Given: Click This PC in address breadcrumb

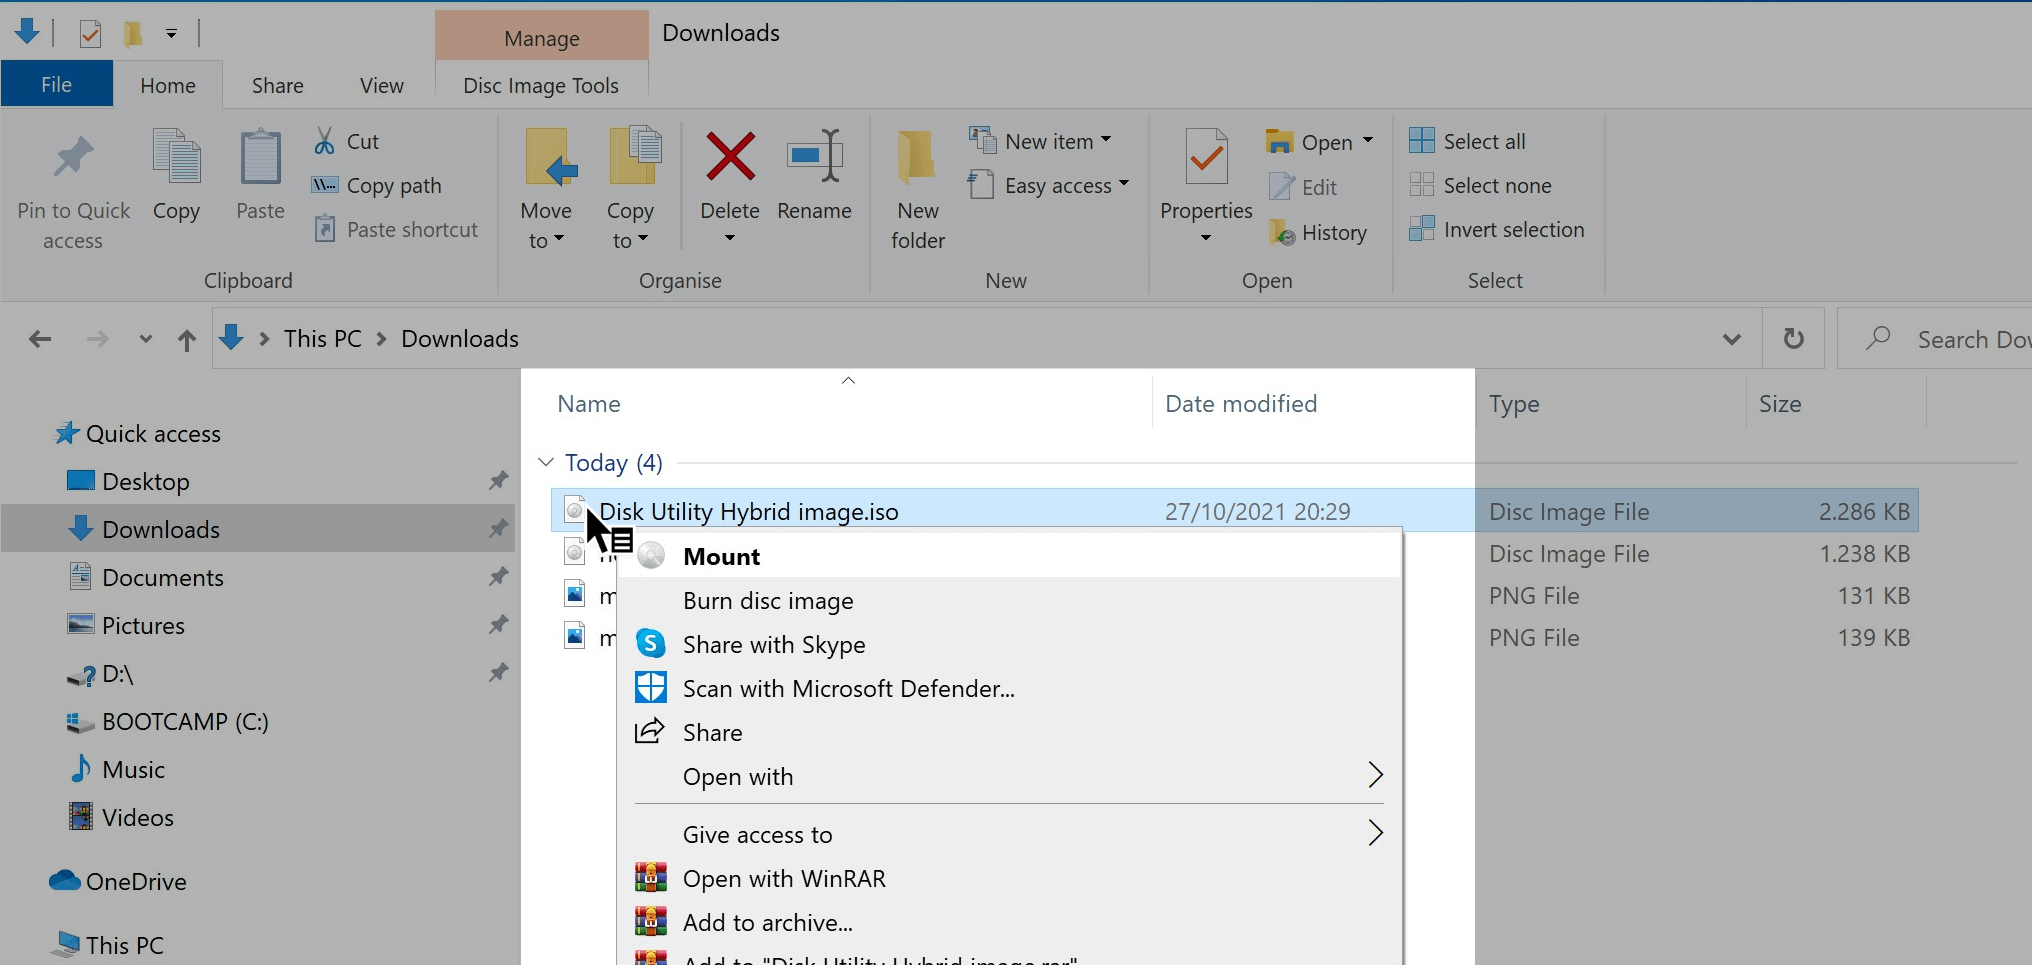Looking at the screenshot, I should (x=323, y=339).
